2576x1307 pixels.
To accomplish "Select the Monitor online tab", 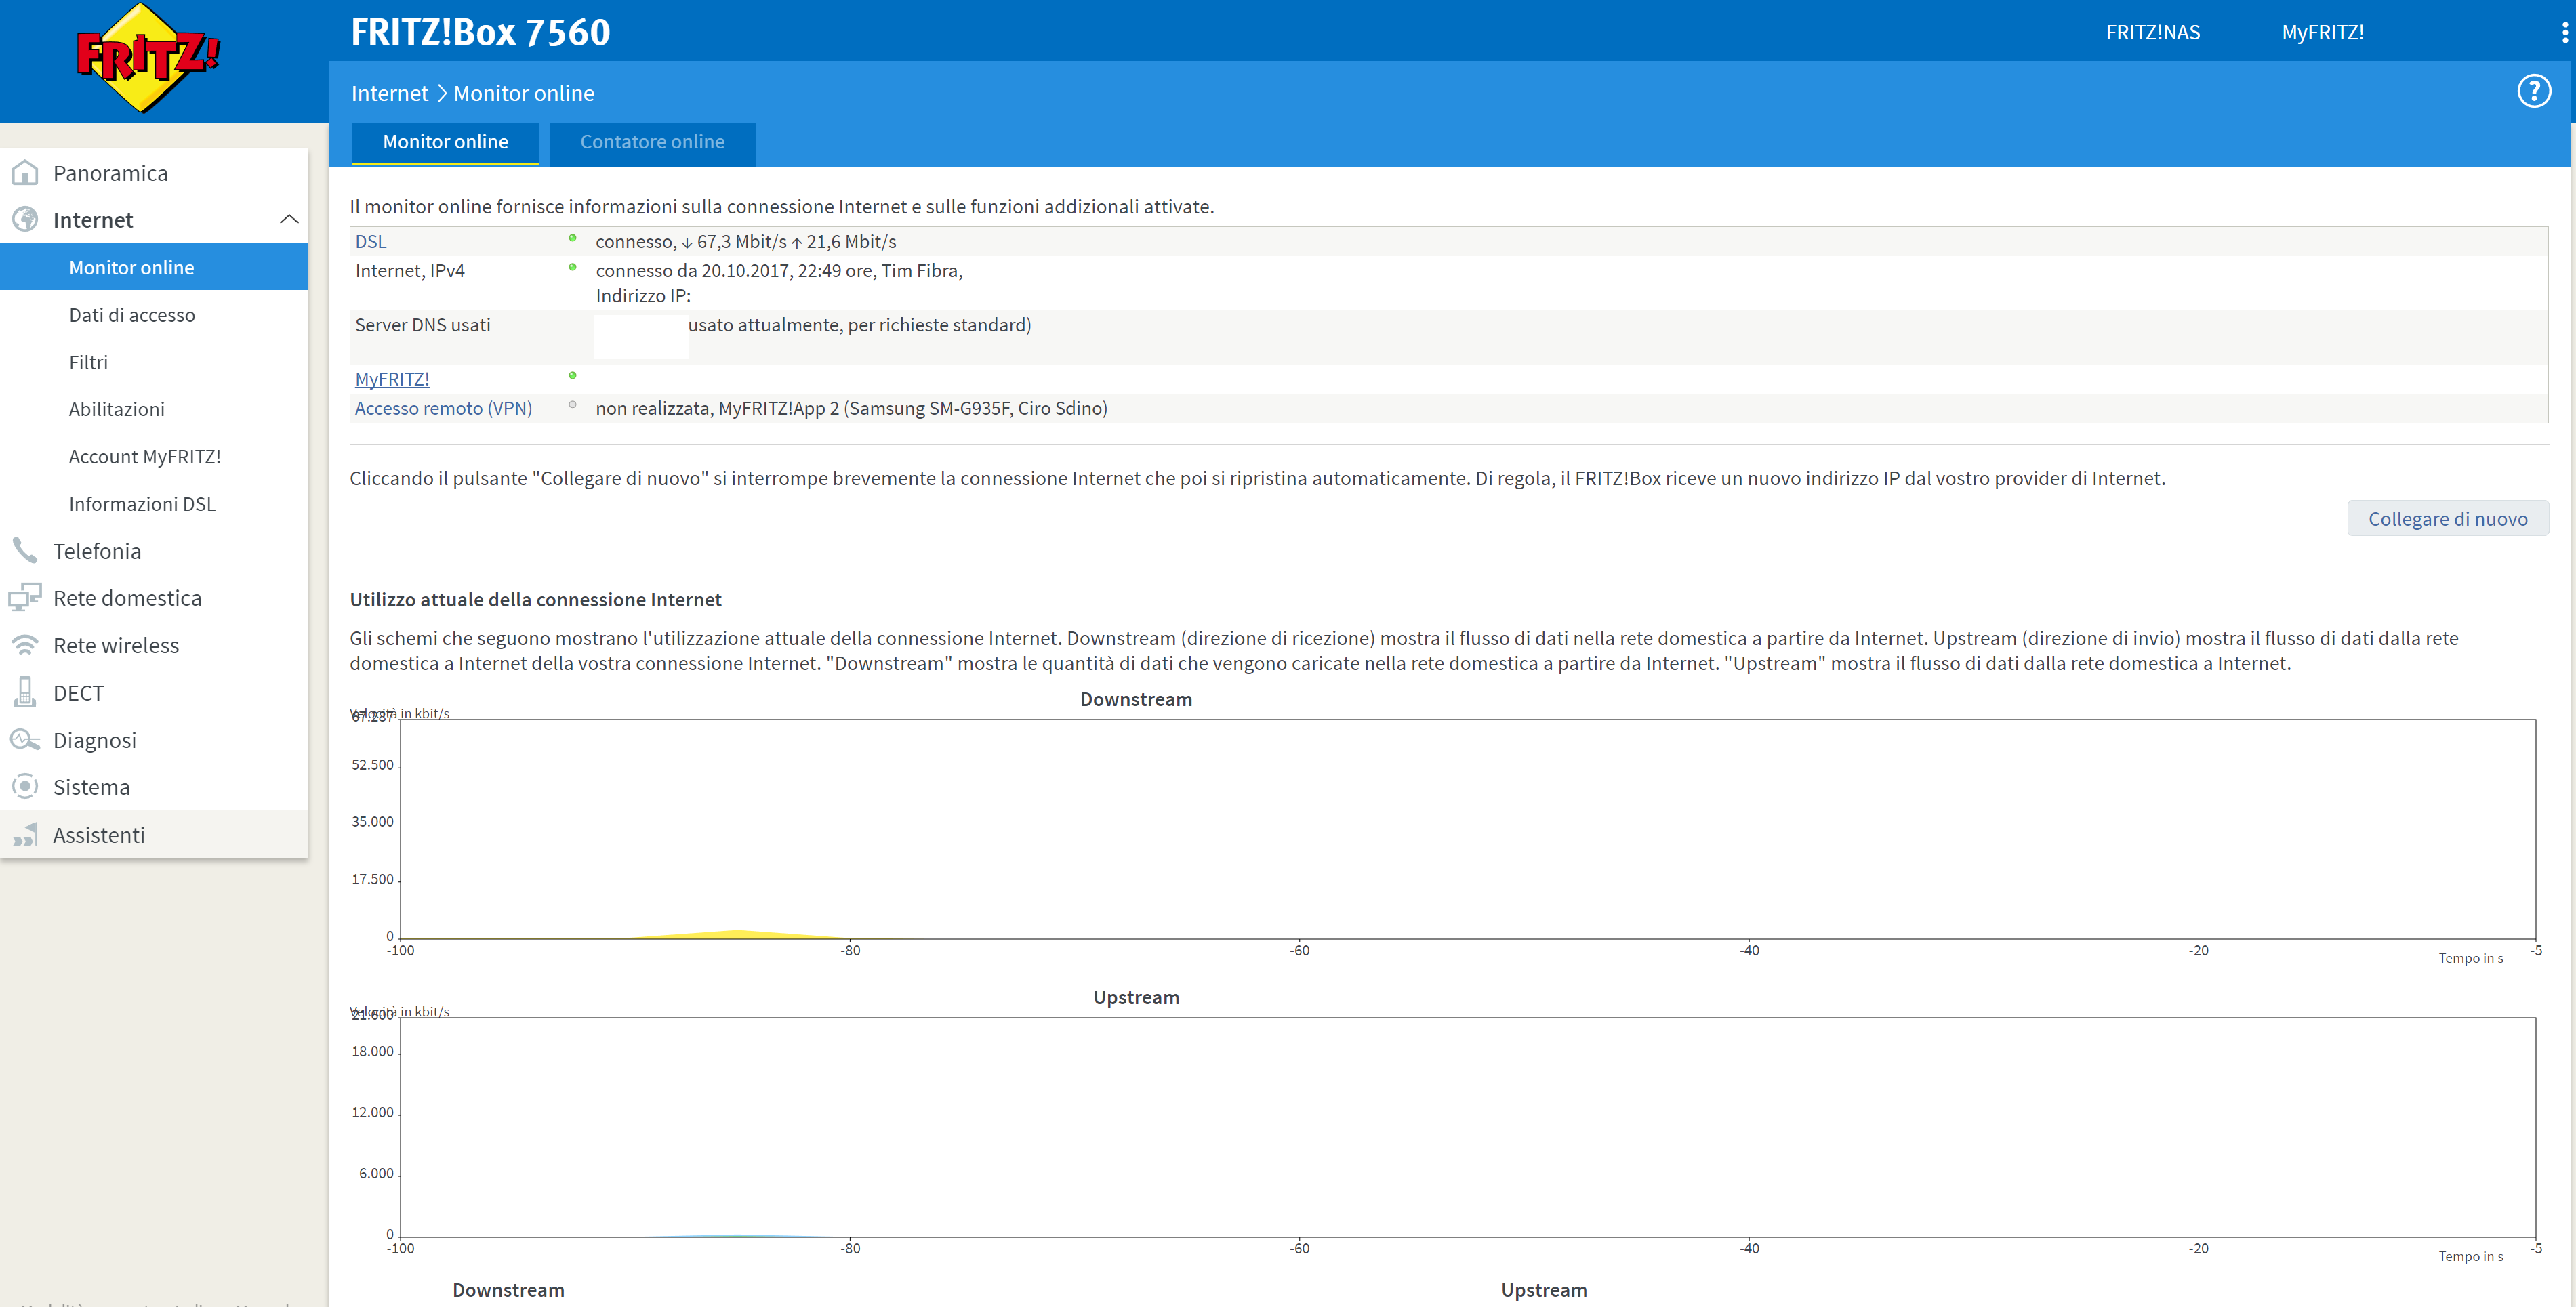I will pos(445,142).
